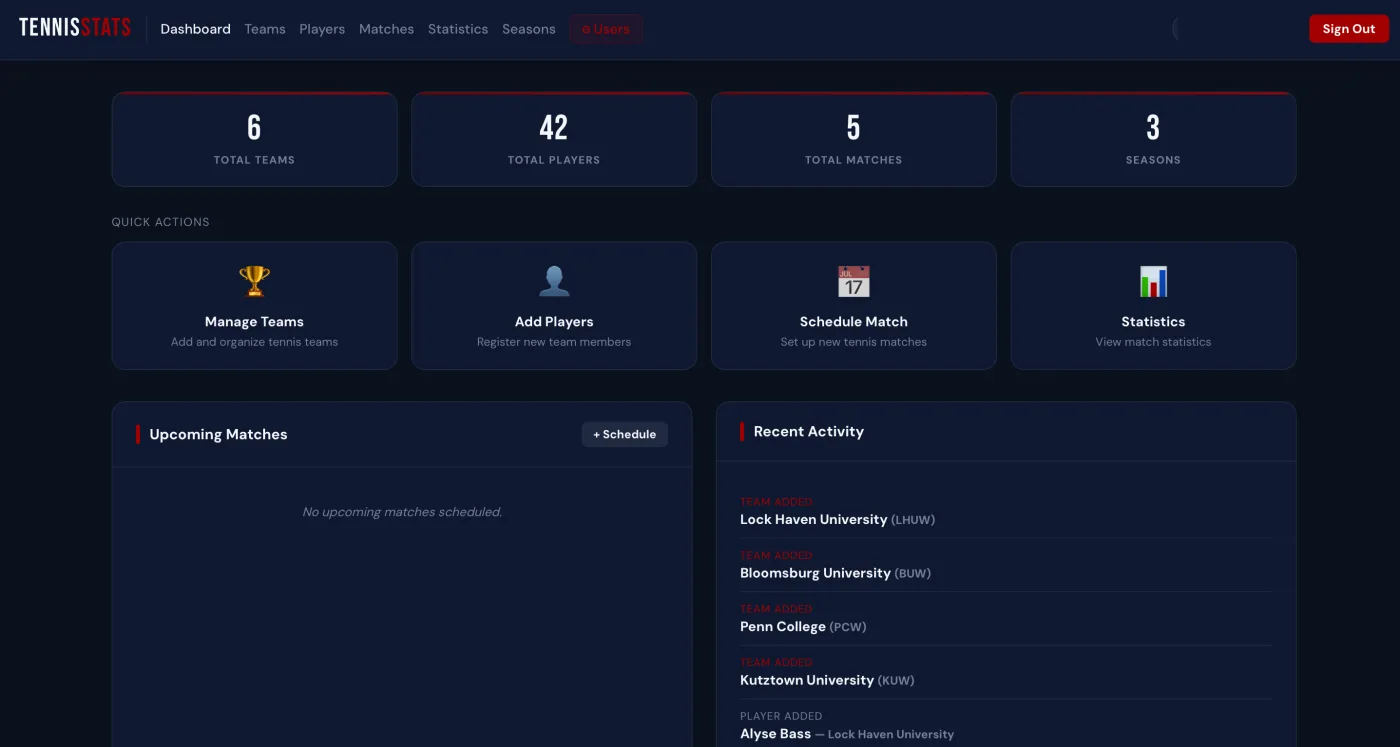The image size is (1400, 747).
Task: Select the Total Matches stat card
Action: [x=853, y=139]
